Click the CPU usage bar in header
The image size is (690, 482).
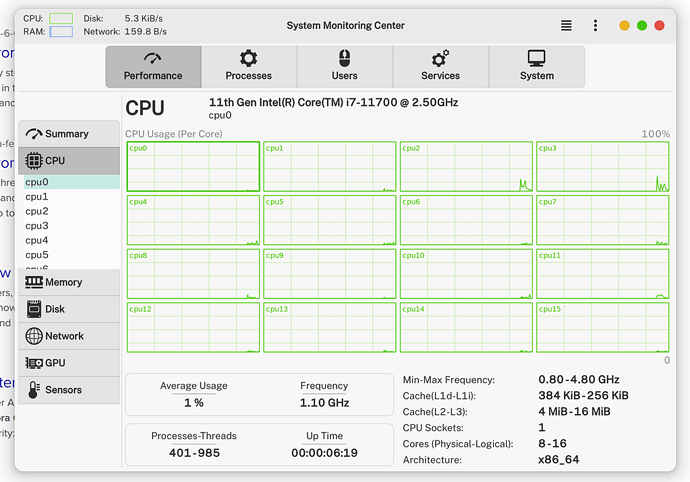coord(61,18)
